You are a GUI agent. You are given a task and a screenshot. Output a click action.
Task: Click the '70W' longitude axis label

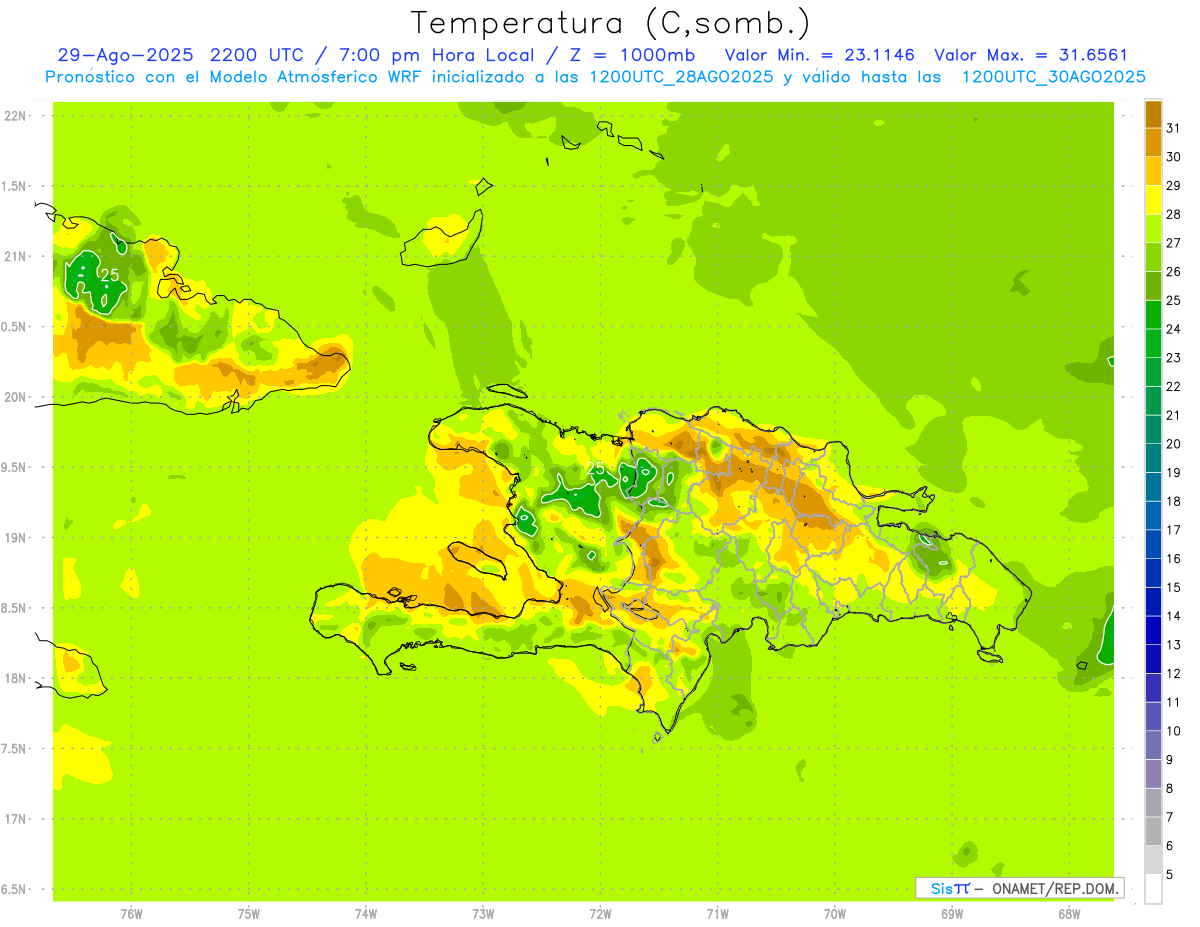[x=835, y=914]
